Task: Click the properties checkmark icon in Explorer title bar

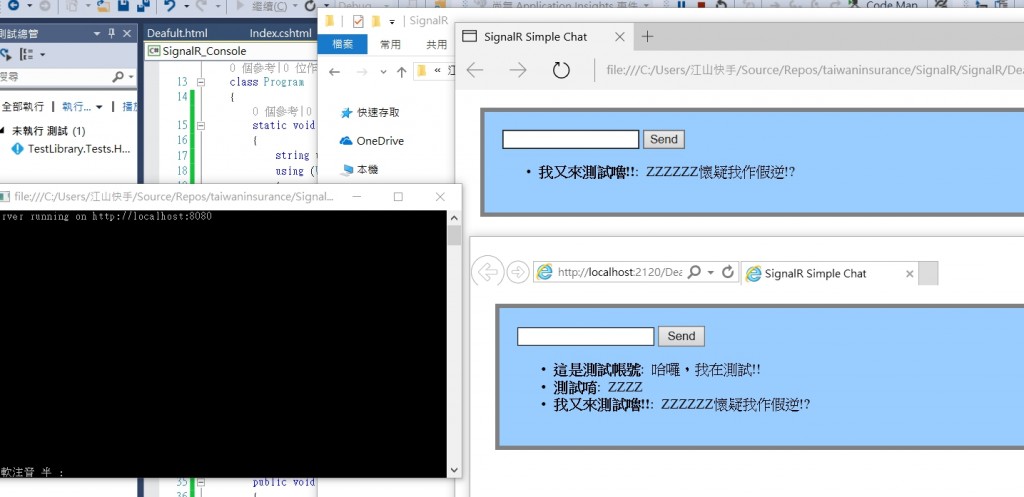Action: 358,21
